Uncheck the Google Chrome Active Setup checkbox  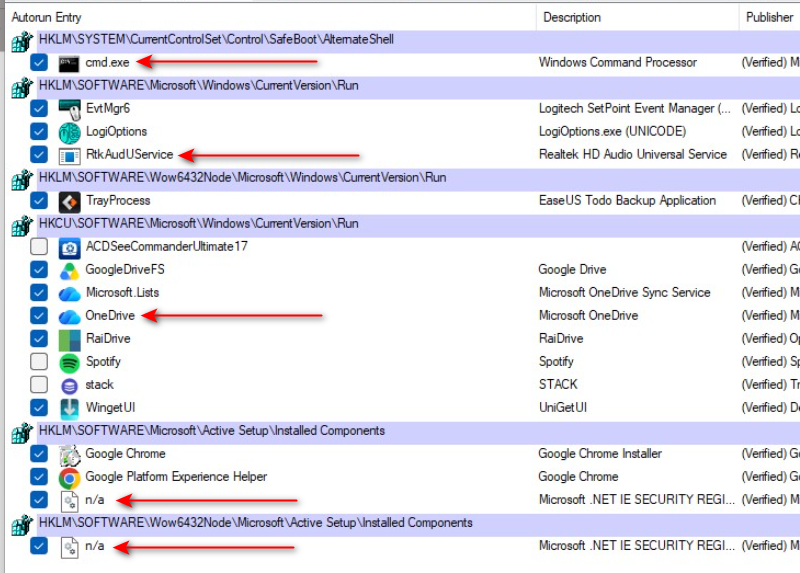pyautogui.click(x=39, y=454)
